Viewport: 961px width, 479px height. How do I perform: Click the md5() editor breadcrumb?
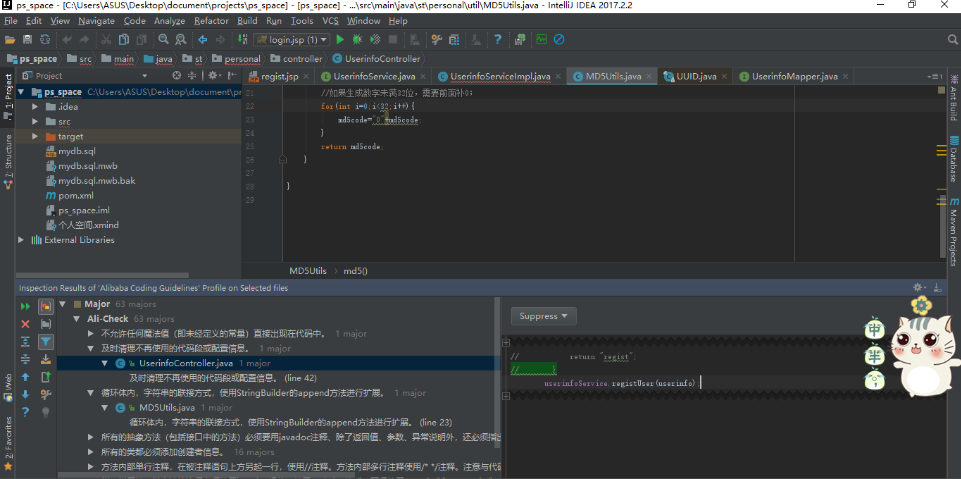pyautogui.click(x=355, y=271)
